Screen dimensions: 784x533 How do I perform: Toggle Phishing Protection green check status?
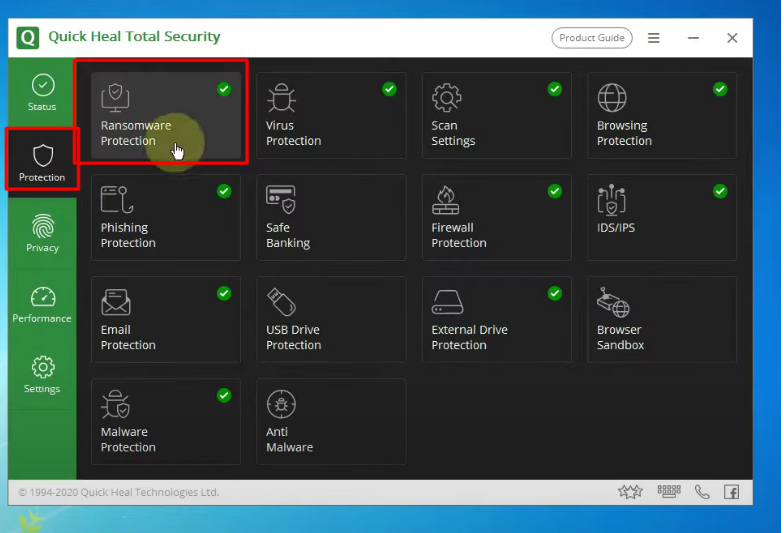click(224, 191)
